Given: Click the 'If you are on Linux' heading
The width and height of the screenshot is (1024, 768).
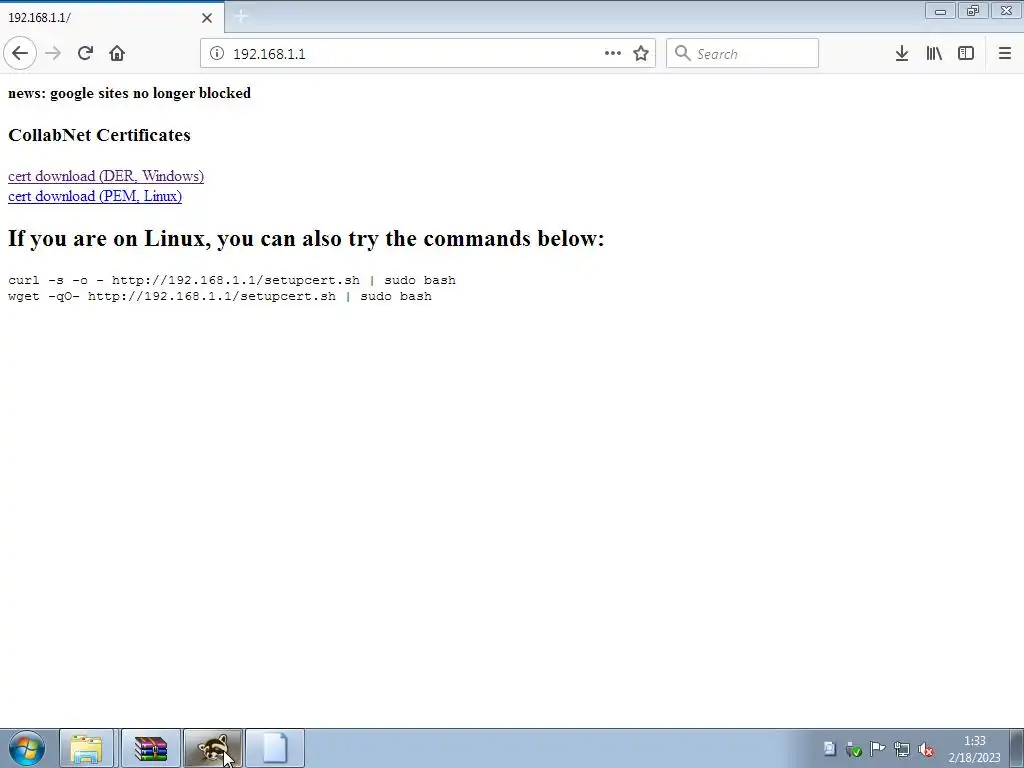Looking at the screenshot, I should point(306,238).
